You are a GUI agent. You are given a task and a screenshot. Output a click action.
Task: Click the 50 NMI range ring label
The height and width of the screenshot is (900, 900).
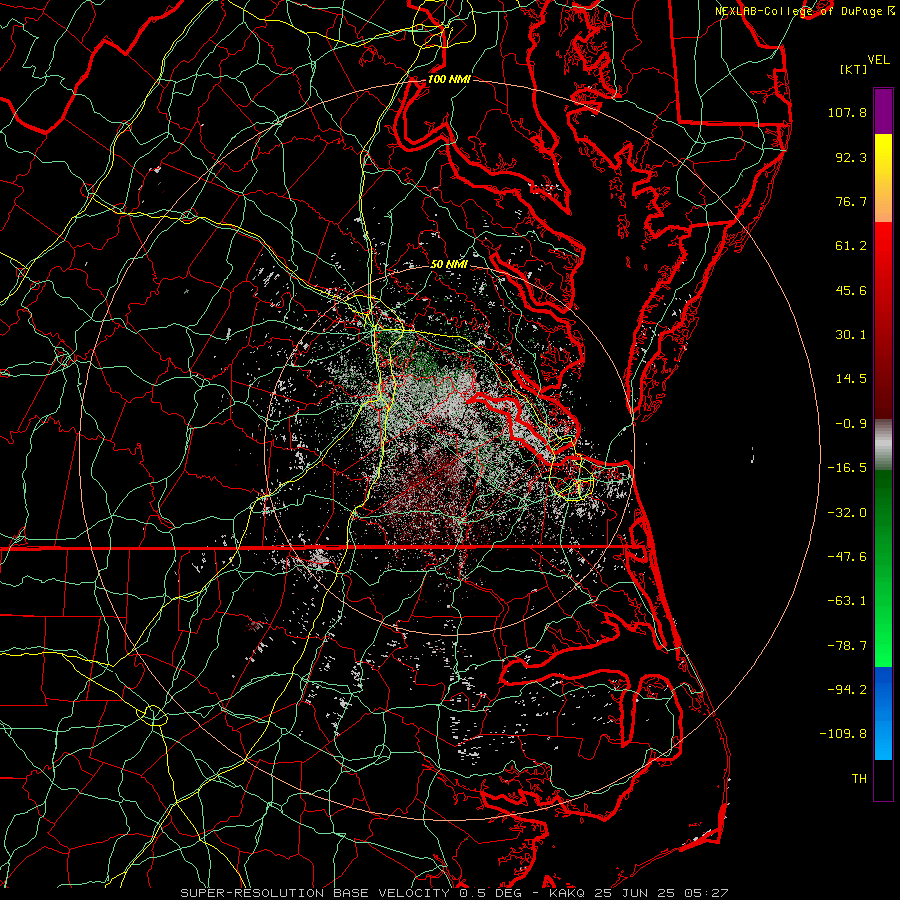[x=449, y=264]
